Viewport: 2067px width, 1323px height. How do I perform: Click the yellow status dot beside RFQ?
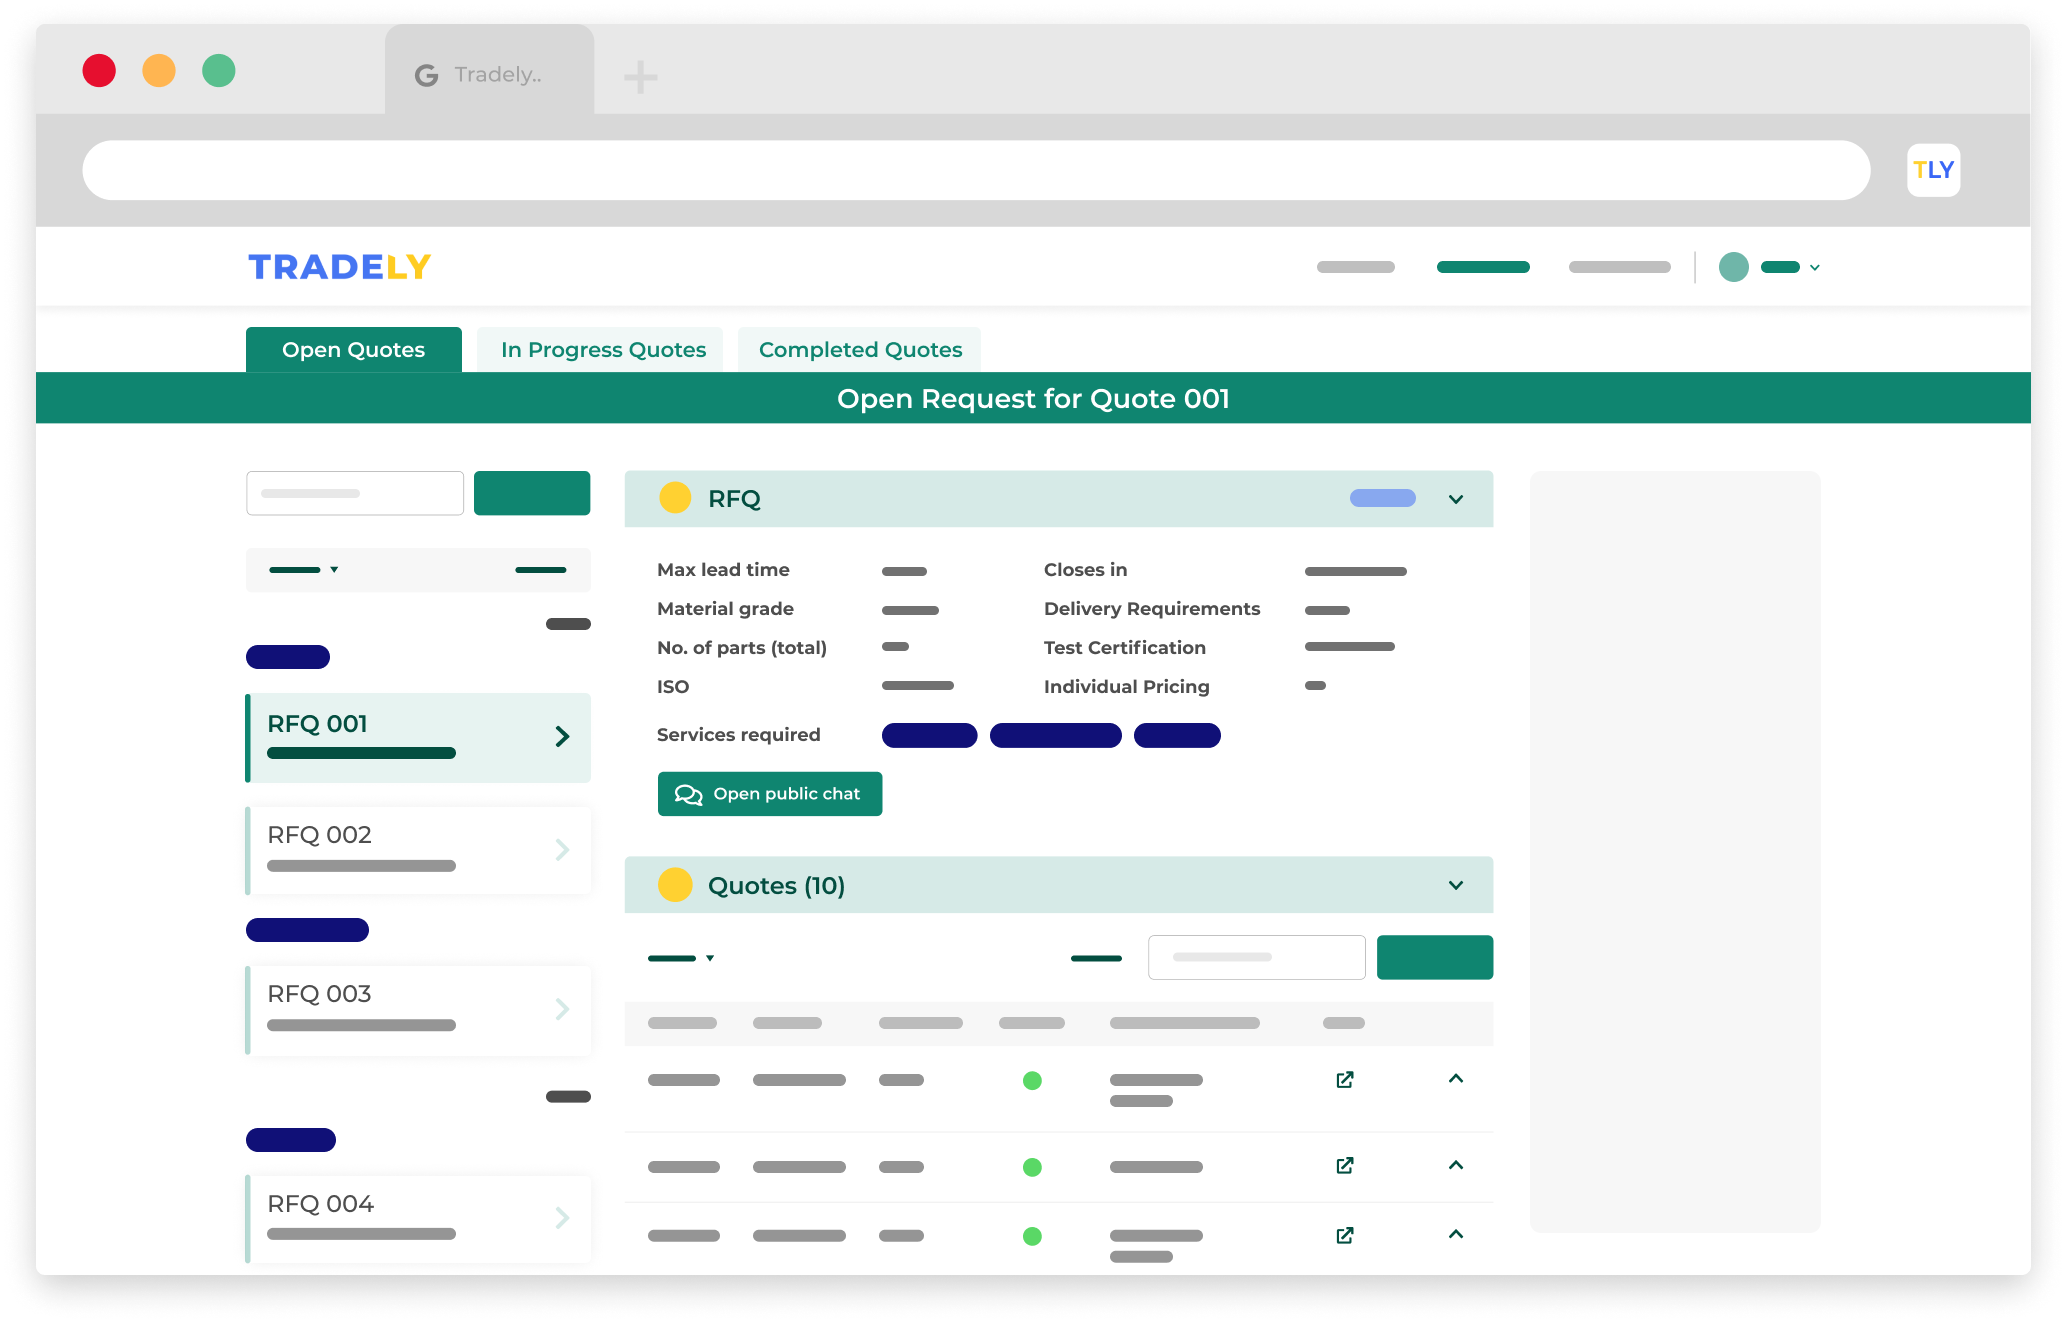pos(675,498)
